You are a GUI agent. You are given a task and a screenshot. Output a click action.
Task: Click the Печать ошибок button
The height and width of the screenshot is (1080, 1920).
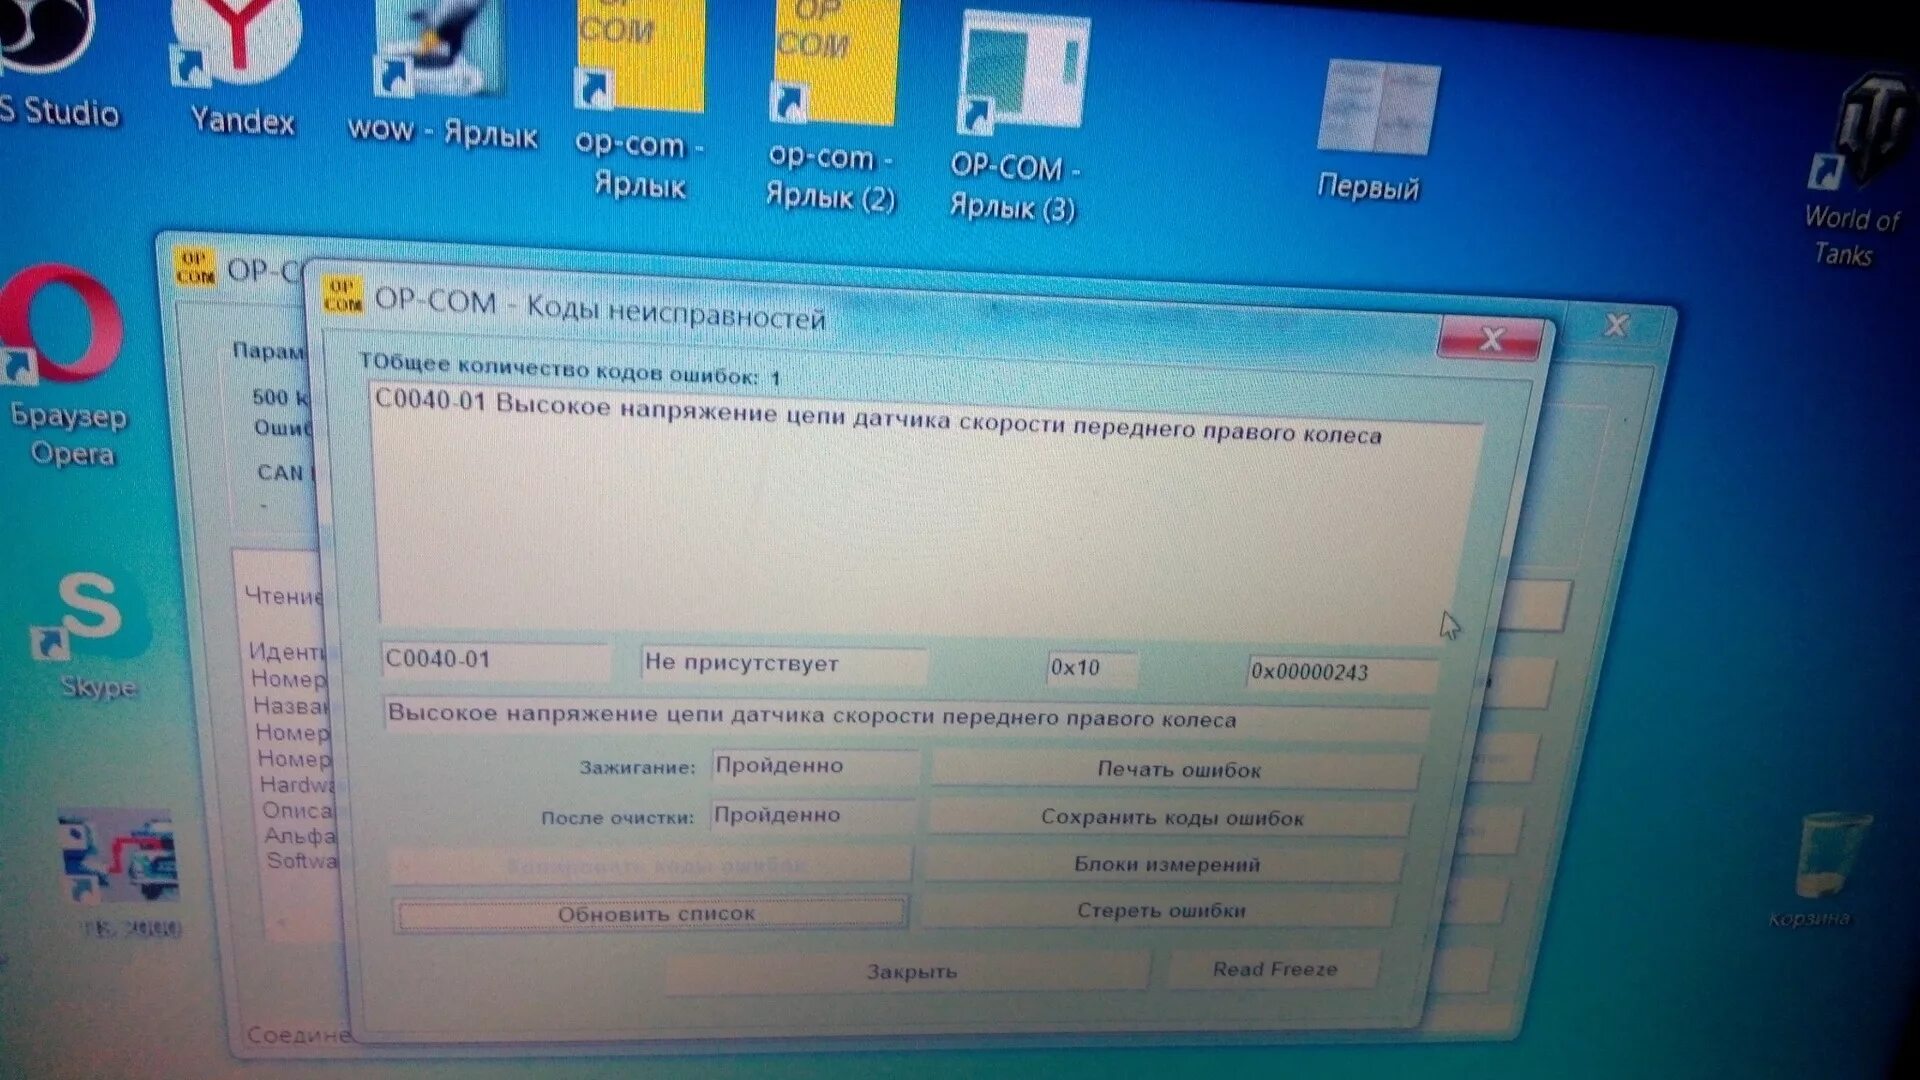coord(1177,770)
